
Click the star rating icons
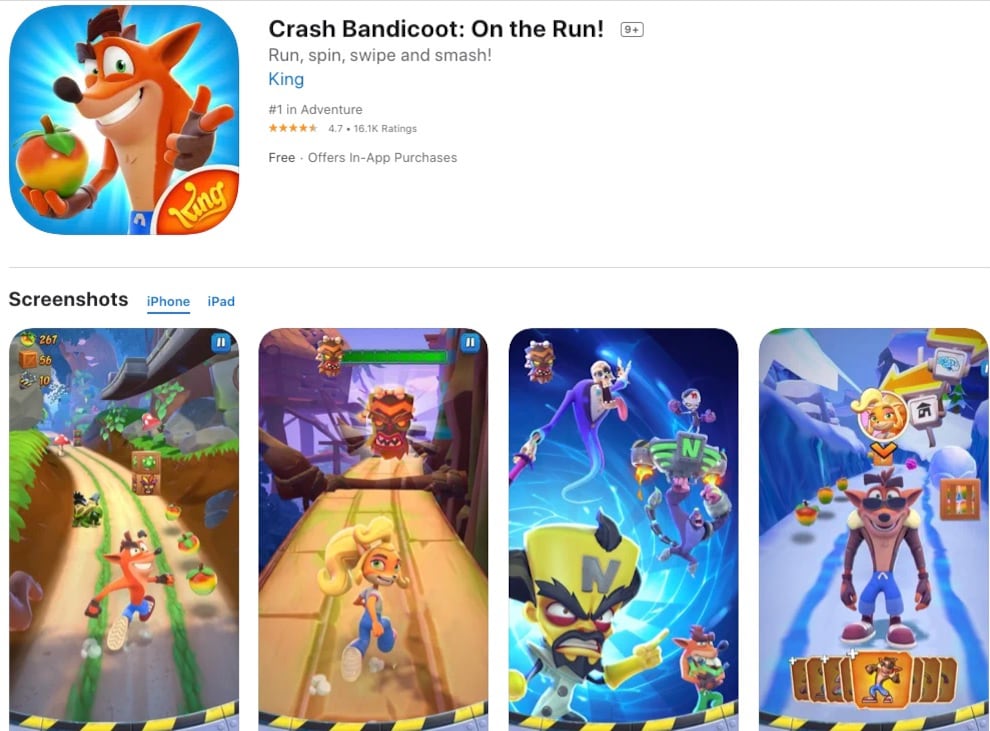(292, 128)
